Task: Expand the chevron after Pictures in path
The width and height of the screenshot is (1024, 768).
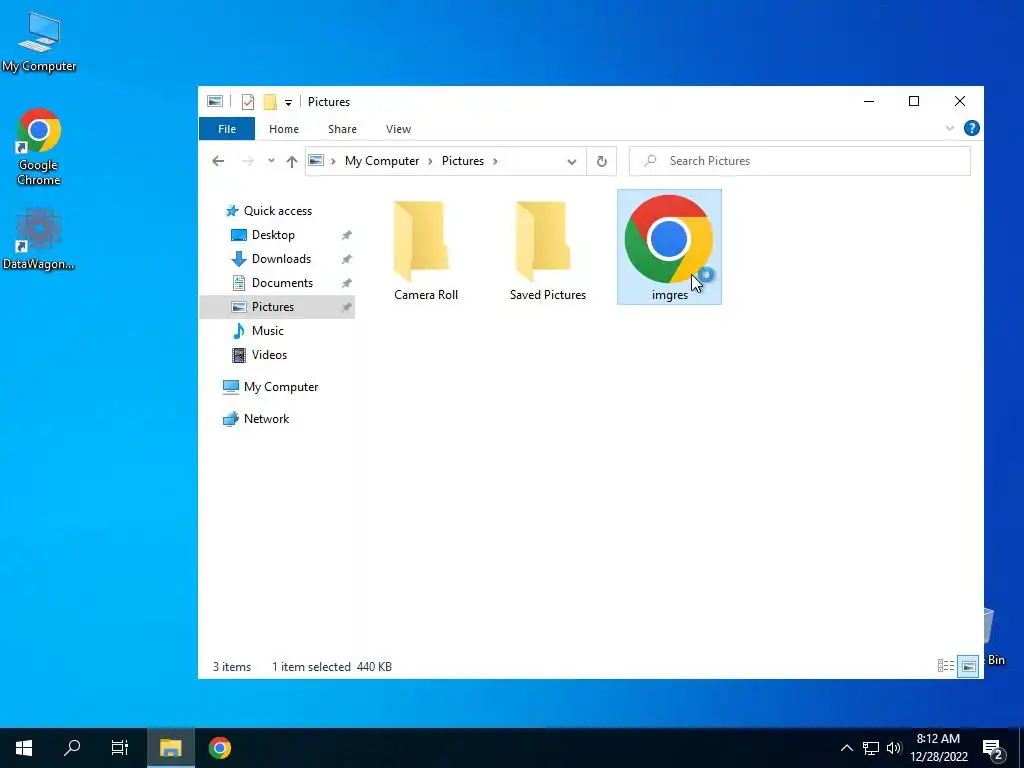Action: tap(495, 161)
